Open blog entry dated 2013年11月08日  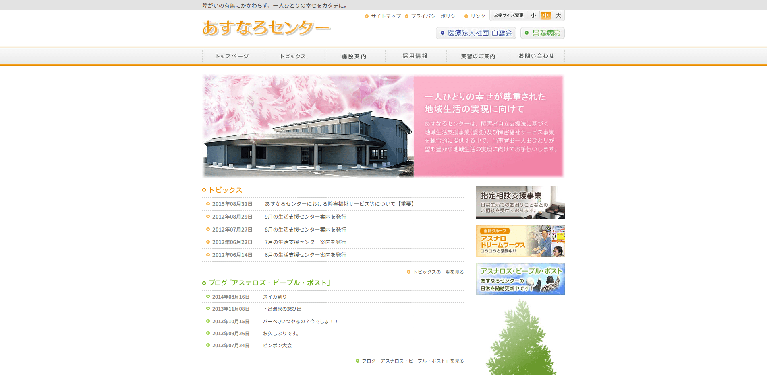(282, 309)
